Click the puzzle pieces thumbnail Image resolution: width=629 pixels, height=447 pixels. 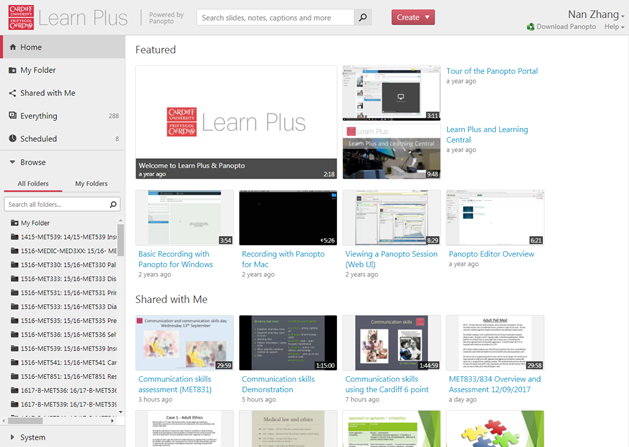pos(495,429)
